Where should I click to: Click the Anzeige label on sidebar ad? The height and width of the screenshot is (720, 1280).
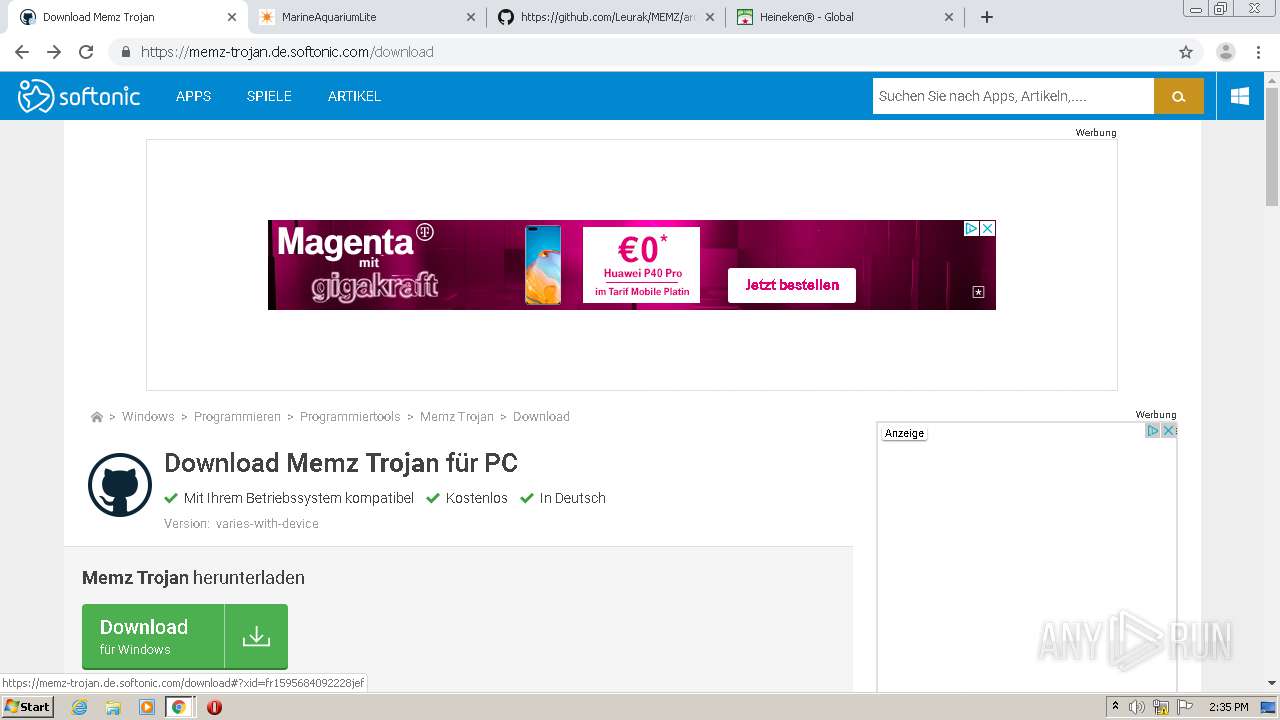[905, 433]
